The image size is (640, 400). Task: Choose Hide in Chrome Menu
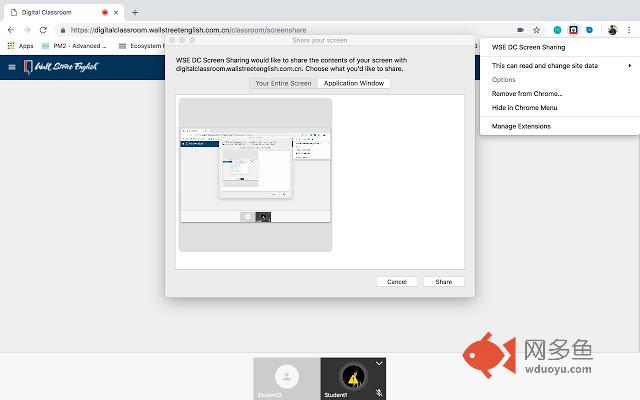pos(524,108)
